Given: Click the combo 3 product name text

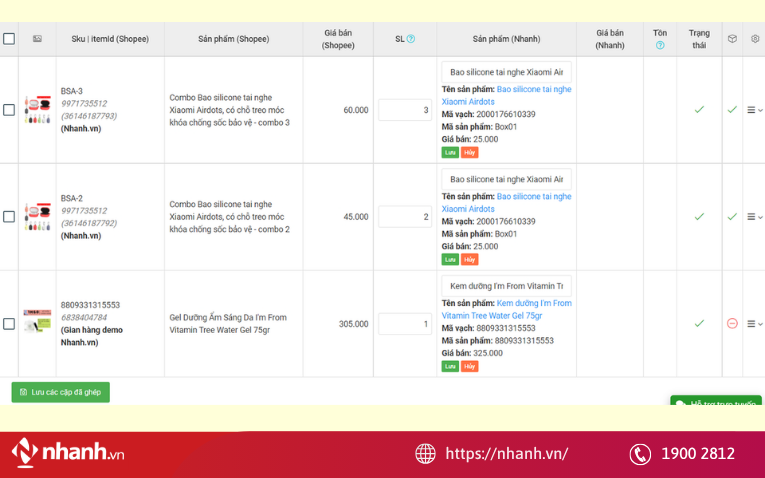Looking at the screenshot, I should click(x=229, y=110).
